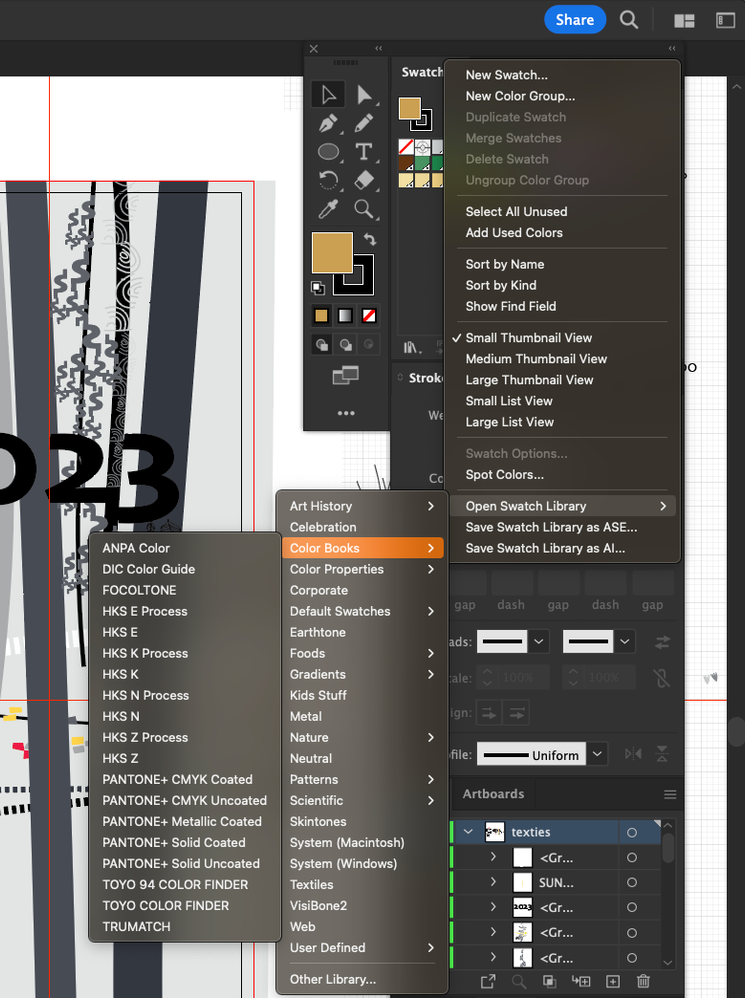Select the Rotate tool
The height and width of the screenshot is (998, 745).
(328, 181)
